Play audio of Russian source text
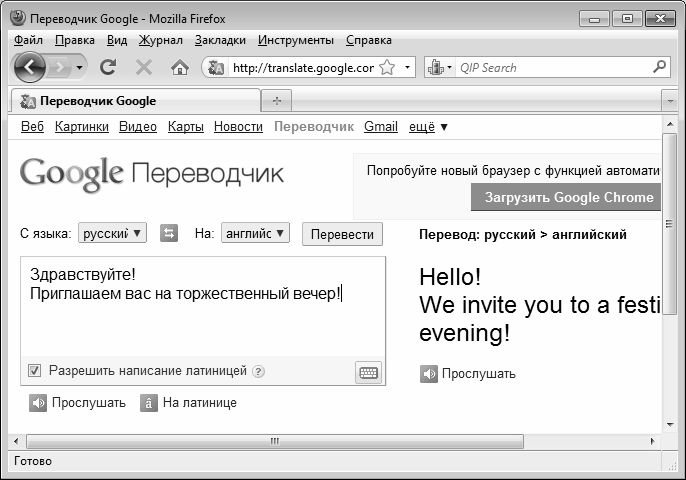The width and height of the screenshot is (686, 480). [77, 403]
